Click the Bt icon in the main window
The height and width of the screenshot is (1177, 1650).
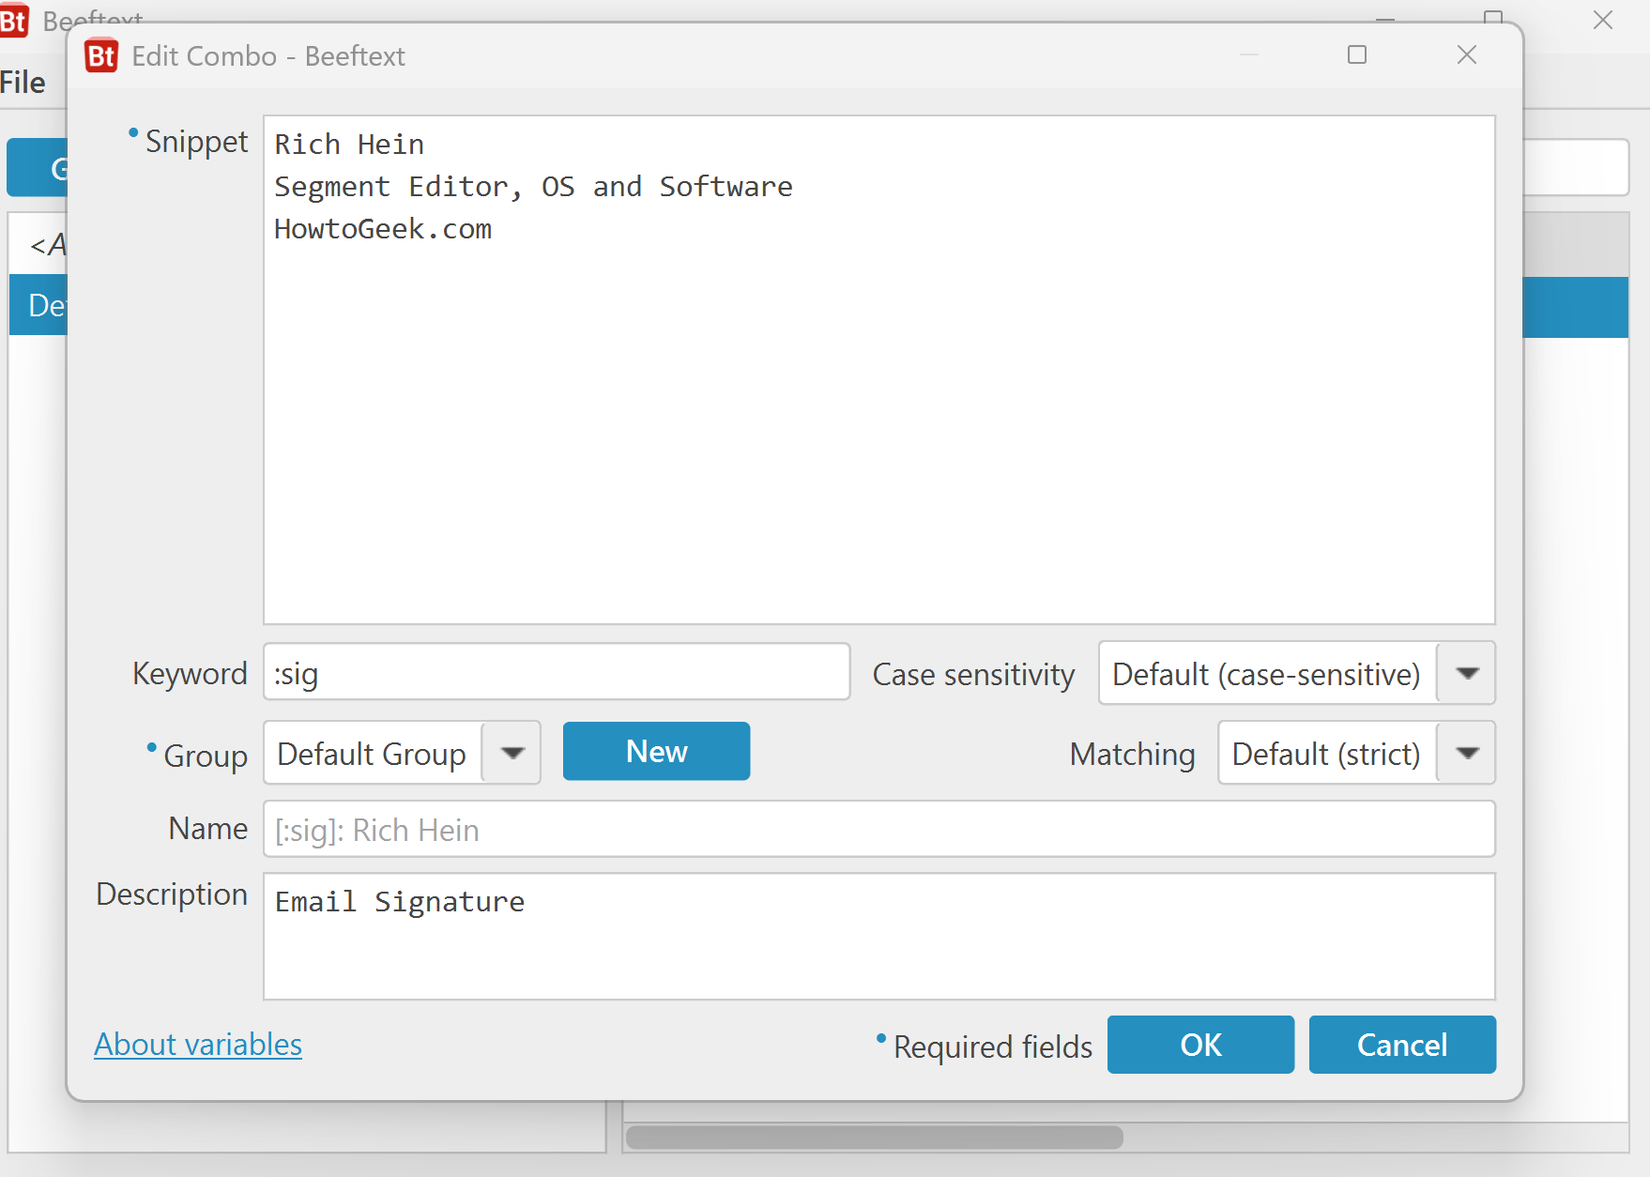click(15, 21)
